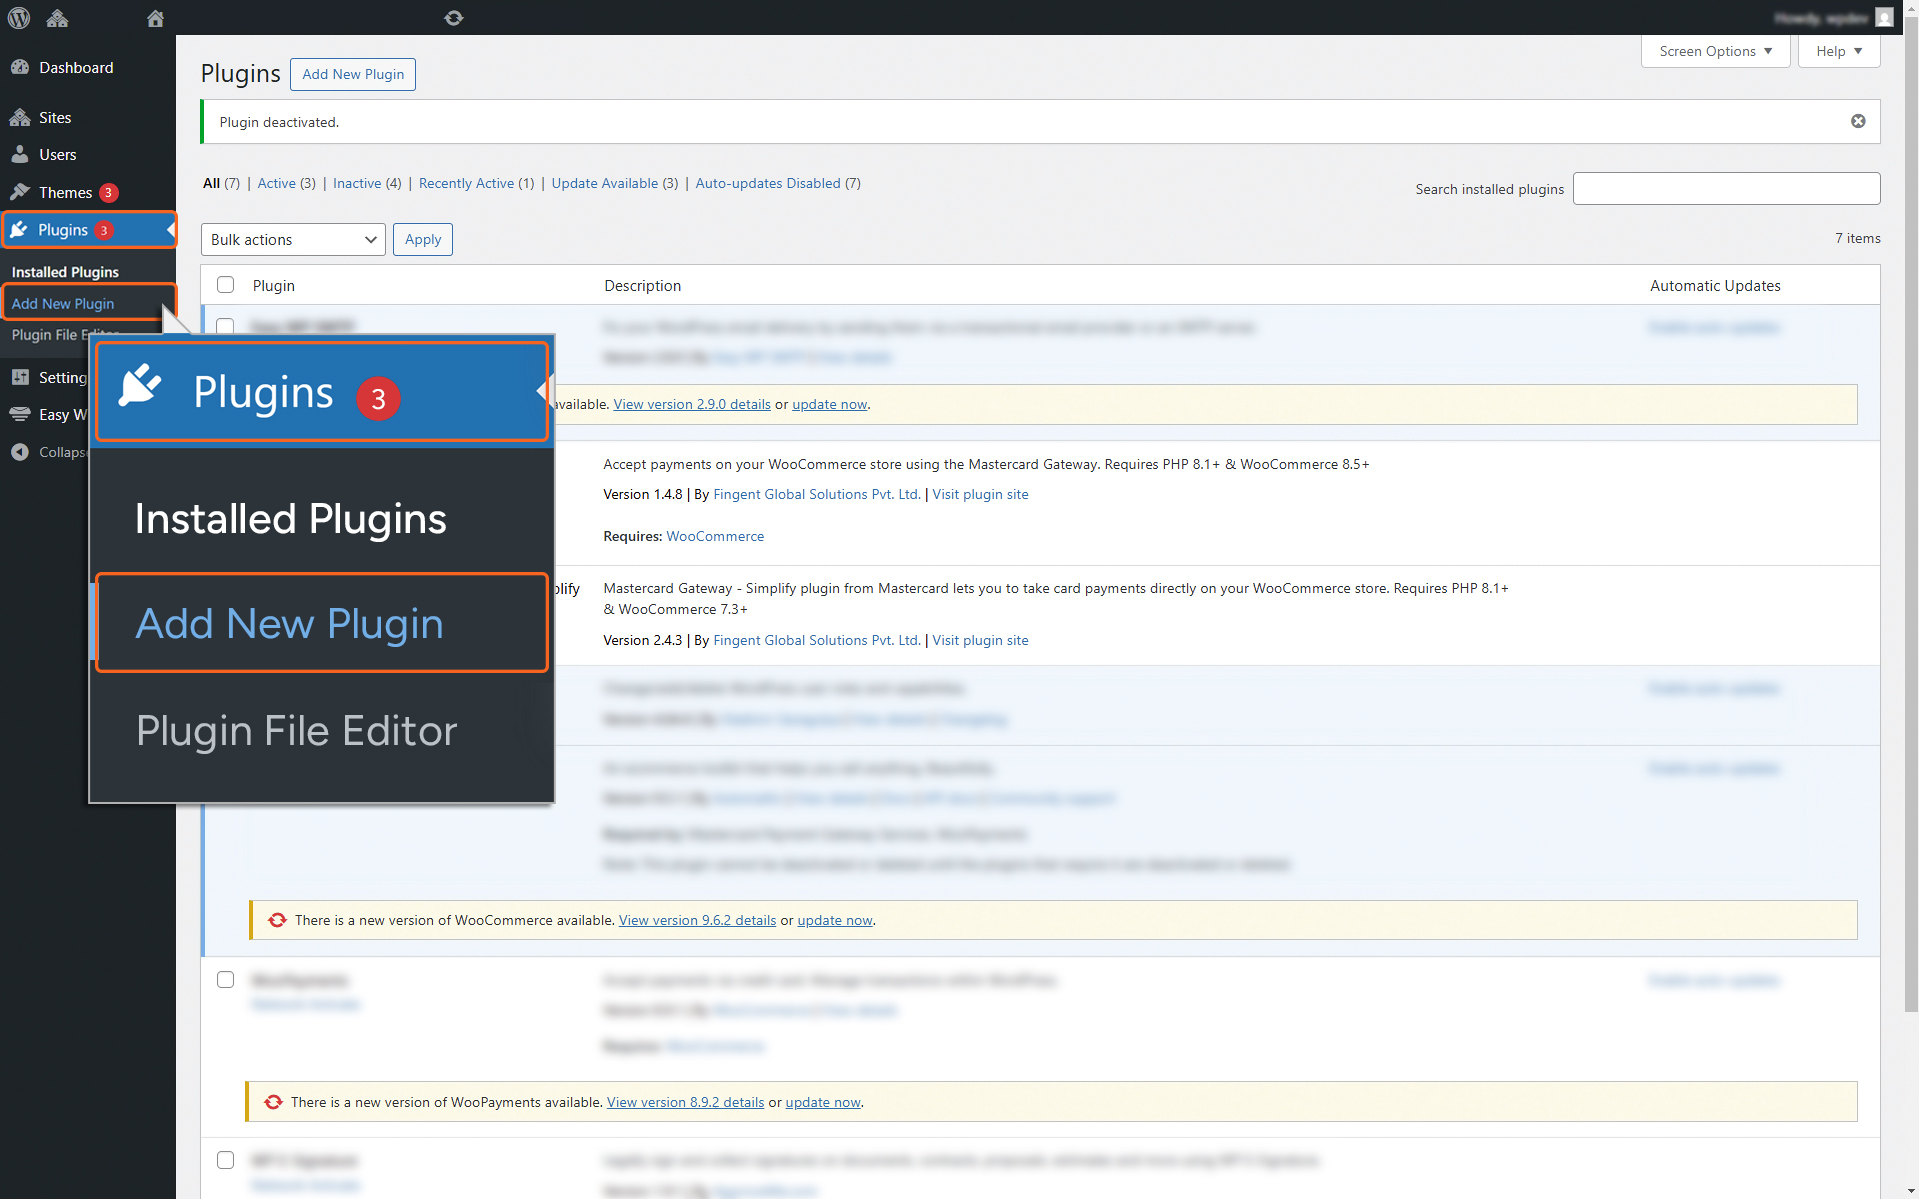Click the red 3 badge next to Themes

click(x=108, y=193)
